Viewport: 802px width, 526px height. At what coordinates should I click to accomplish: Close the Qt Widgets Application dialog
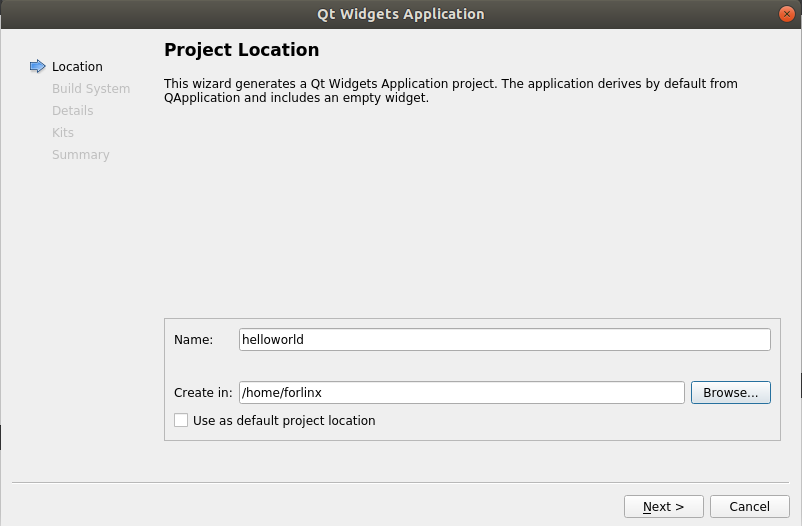point(785,14)
